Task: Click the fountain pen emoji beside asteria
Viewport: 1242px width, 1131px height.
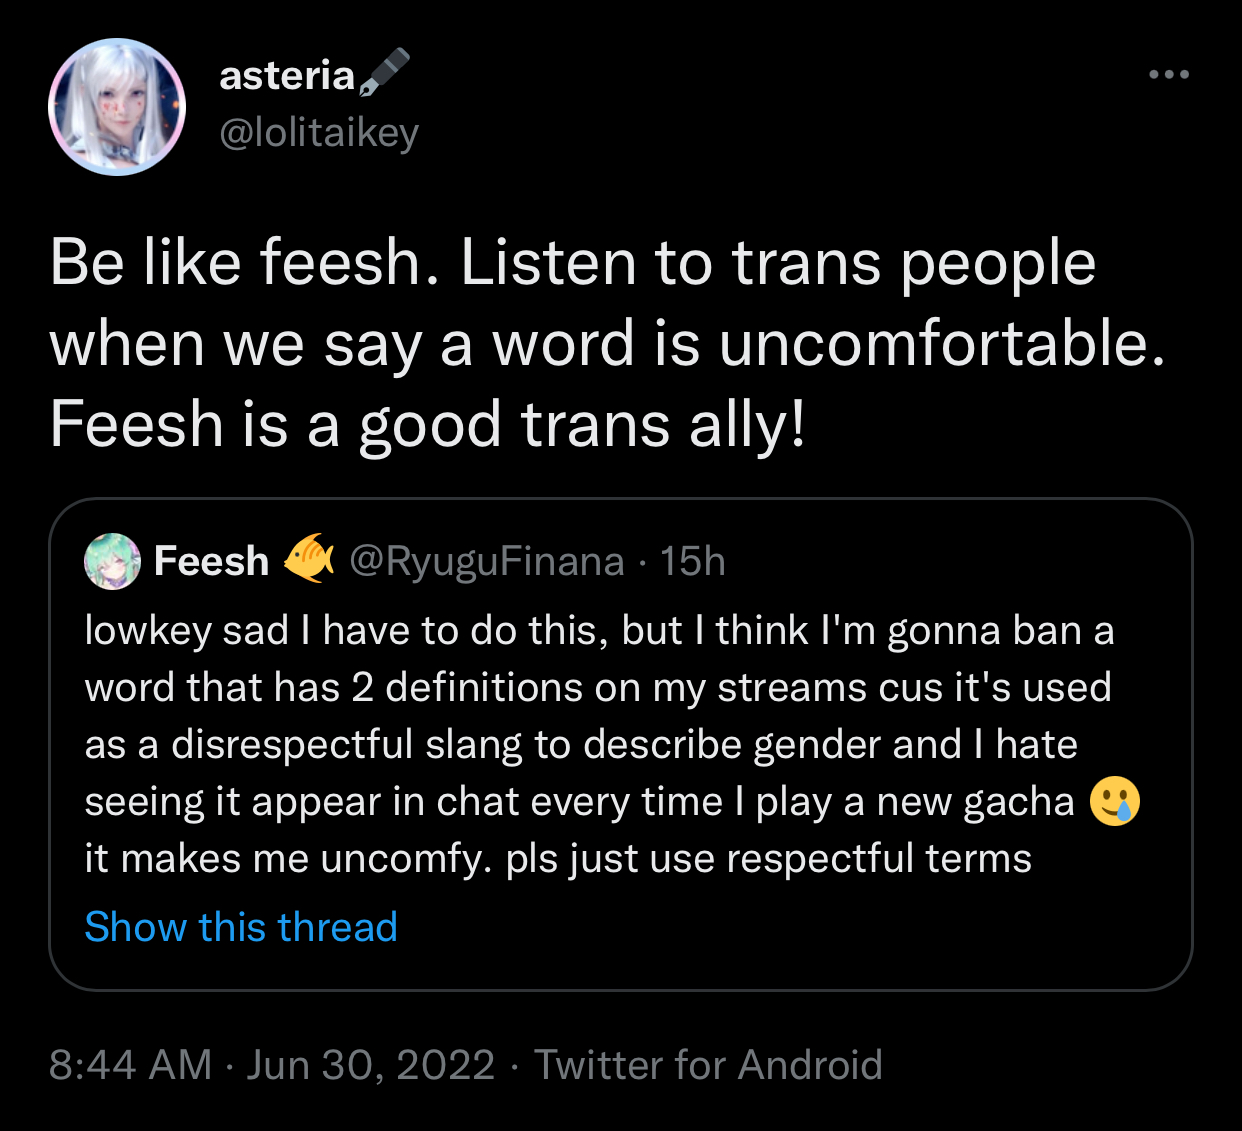Action: [x=384, y=72]
